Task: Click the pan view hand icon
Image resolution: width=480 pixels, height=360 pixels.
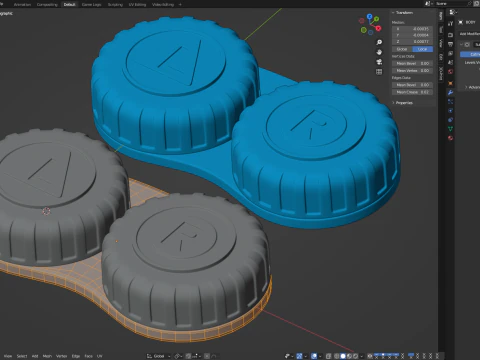Action: 379,52
